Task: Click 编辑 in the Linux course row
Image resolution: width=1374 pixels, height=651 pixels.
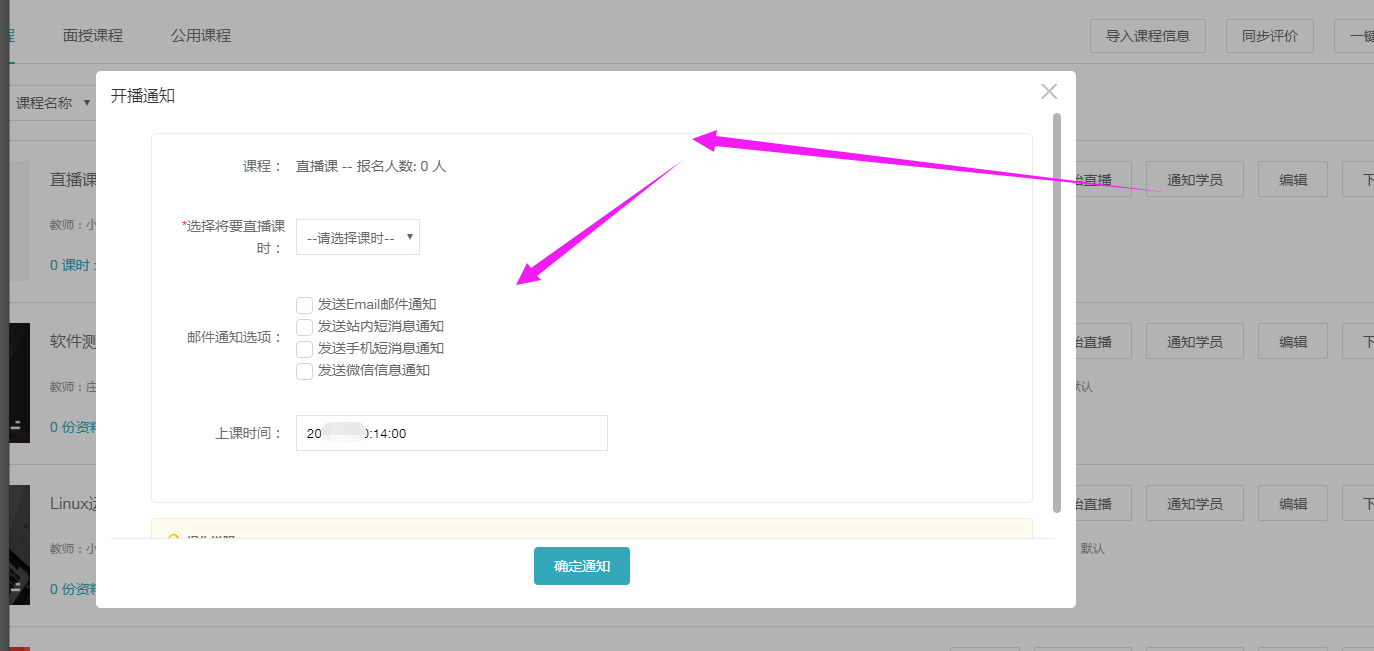Action: pyautogui.click(x=1292, y=504)
